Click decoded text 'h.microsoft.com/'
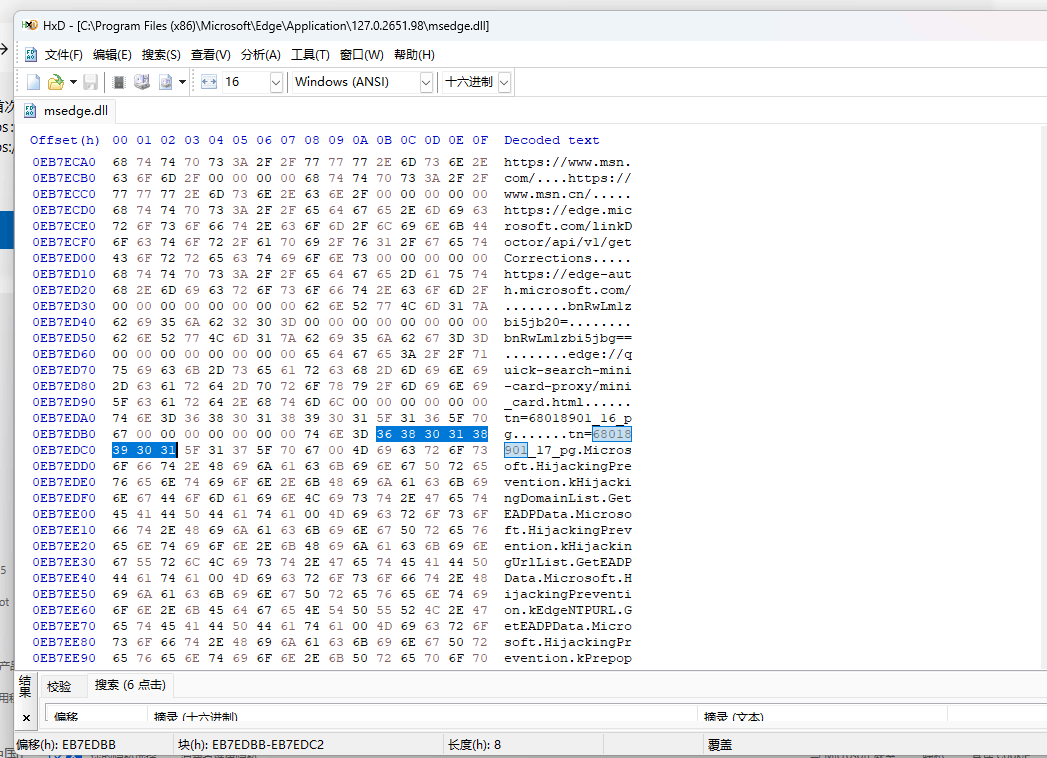Viewport: 1047px width, 758px height. 568,291
